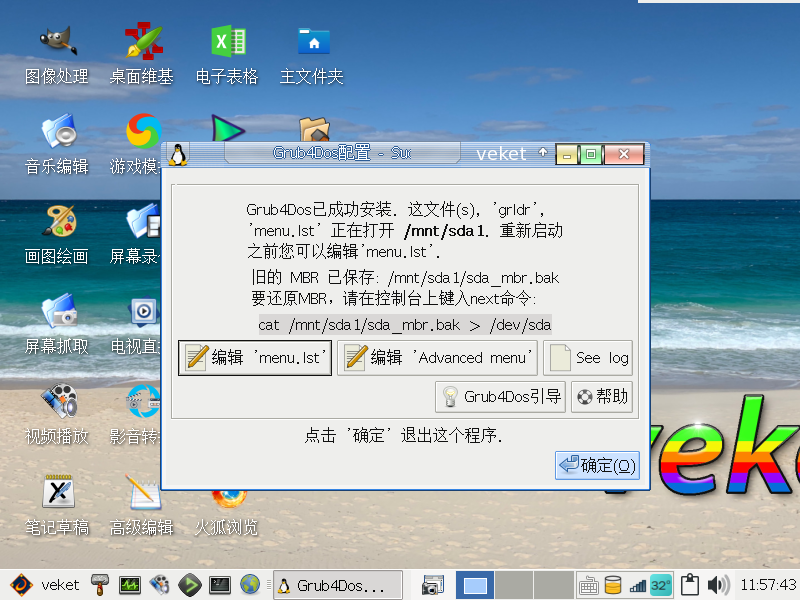
Task: Close the Grub4Dos配置 window
Action: (623, 154)
